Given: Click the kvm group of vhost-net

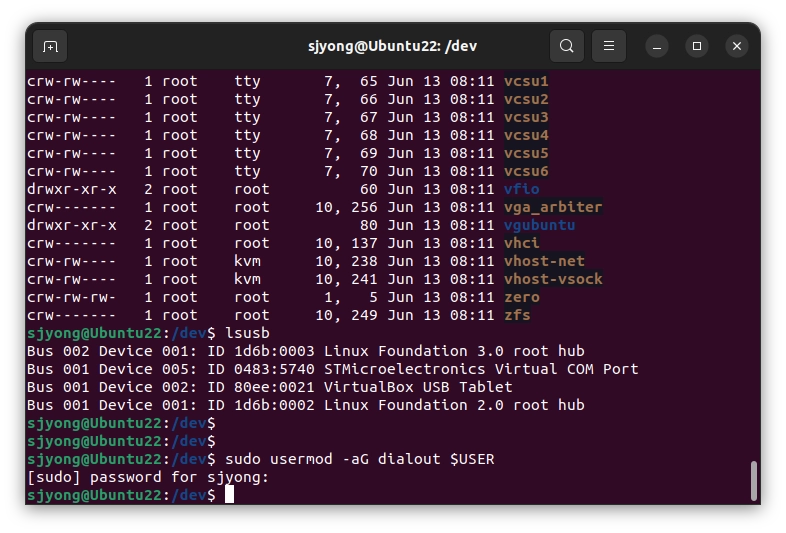Looking at the screenshot, I should (248, 261).
